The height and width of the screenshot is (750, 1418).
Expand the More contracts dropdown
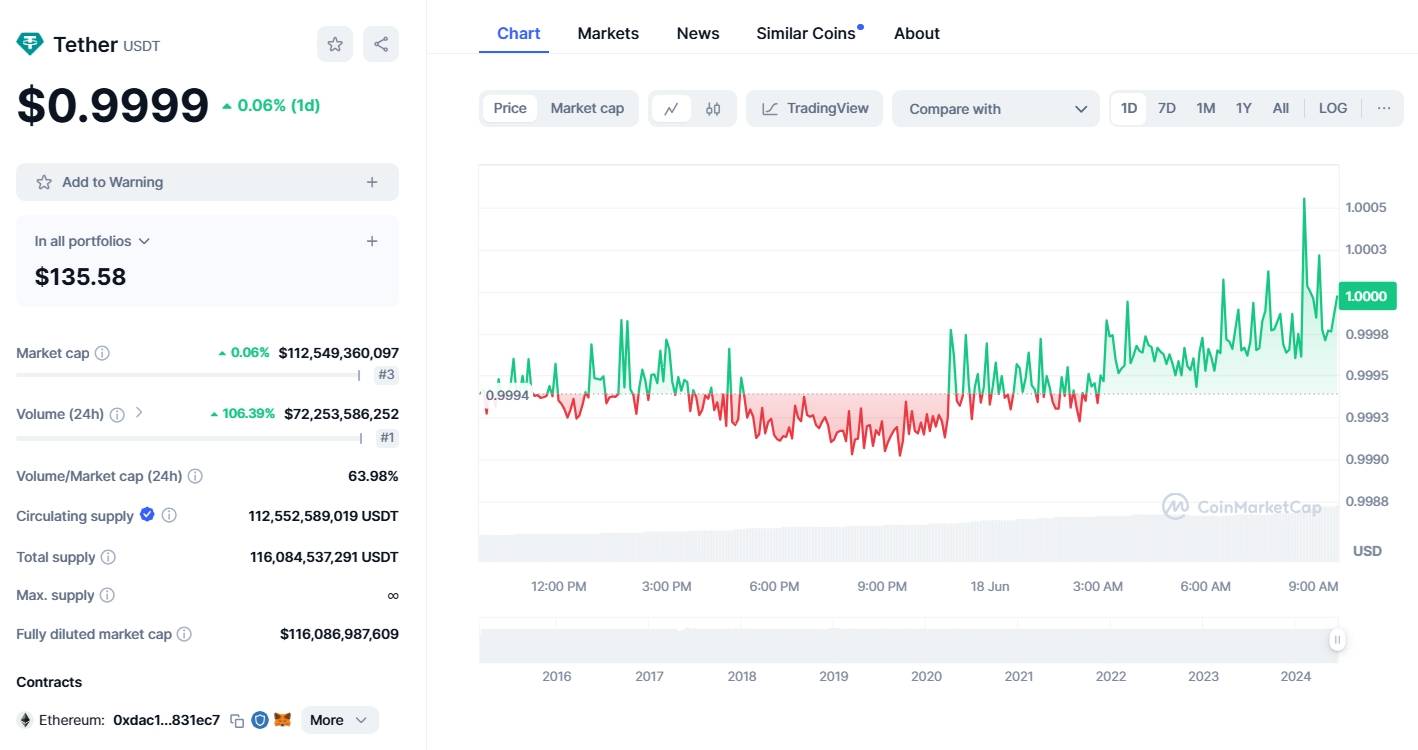(x=339, y=720)
